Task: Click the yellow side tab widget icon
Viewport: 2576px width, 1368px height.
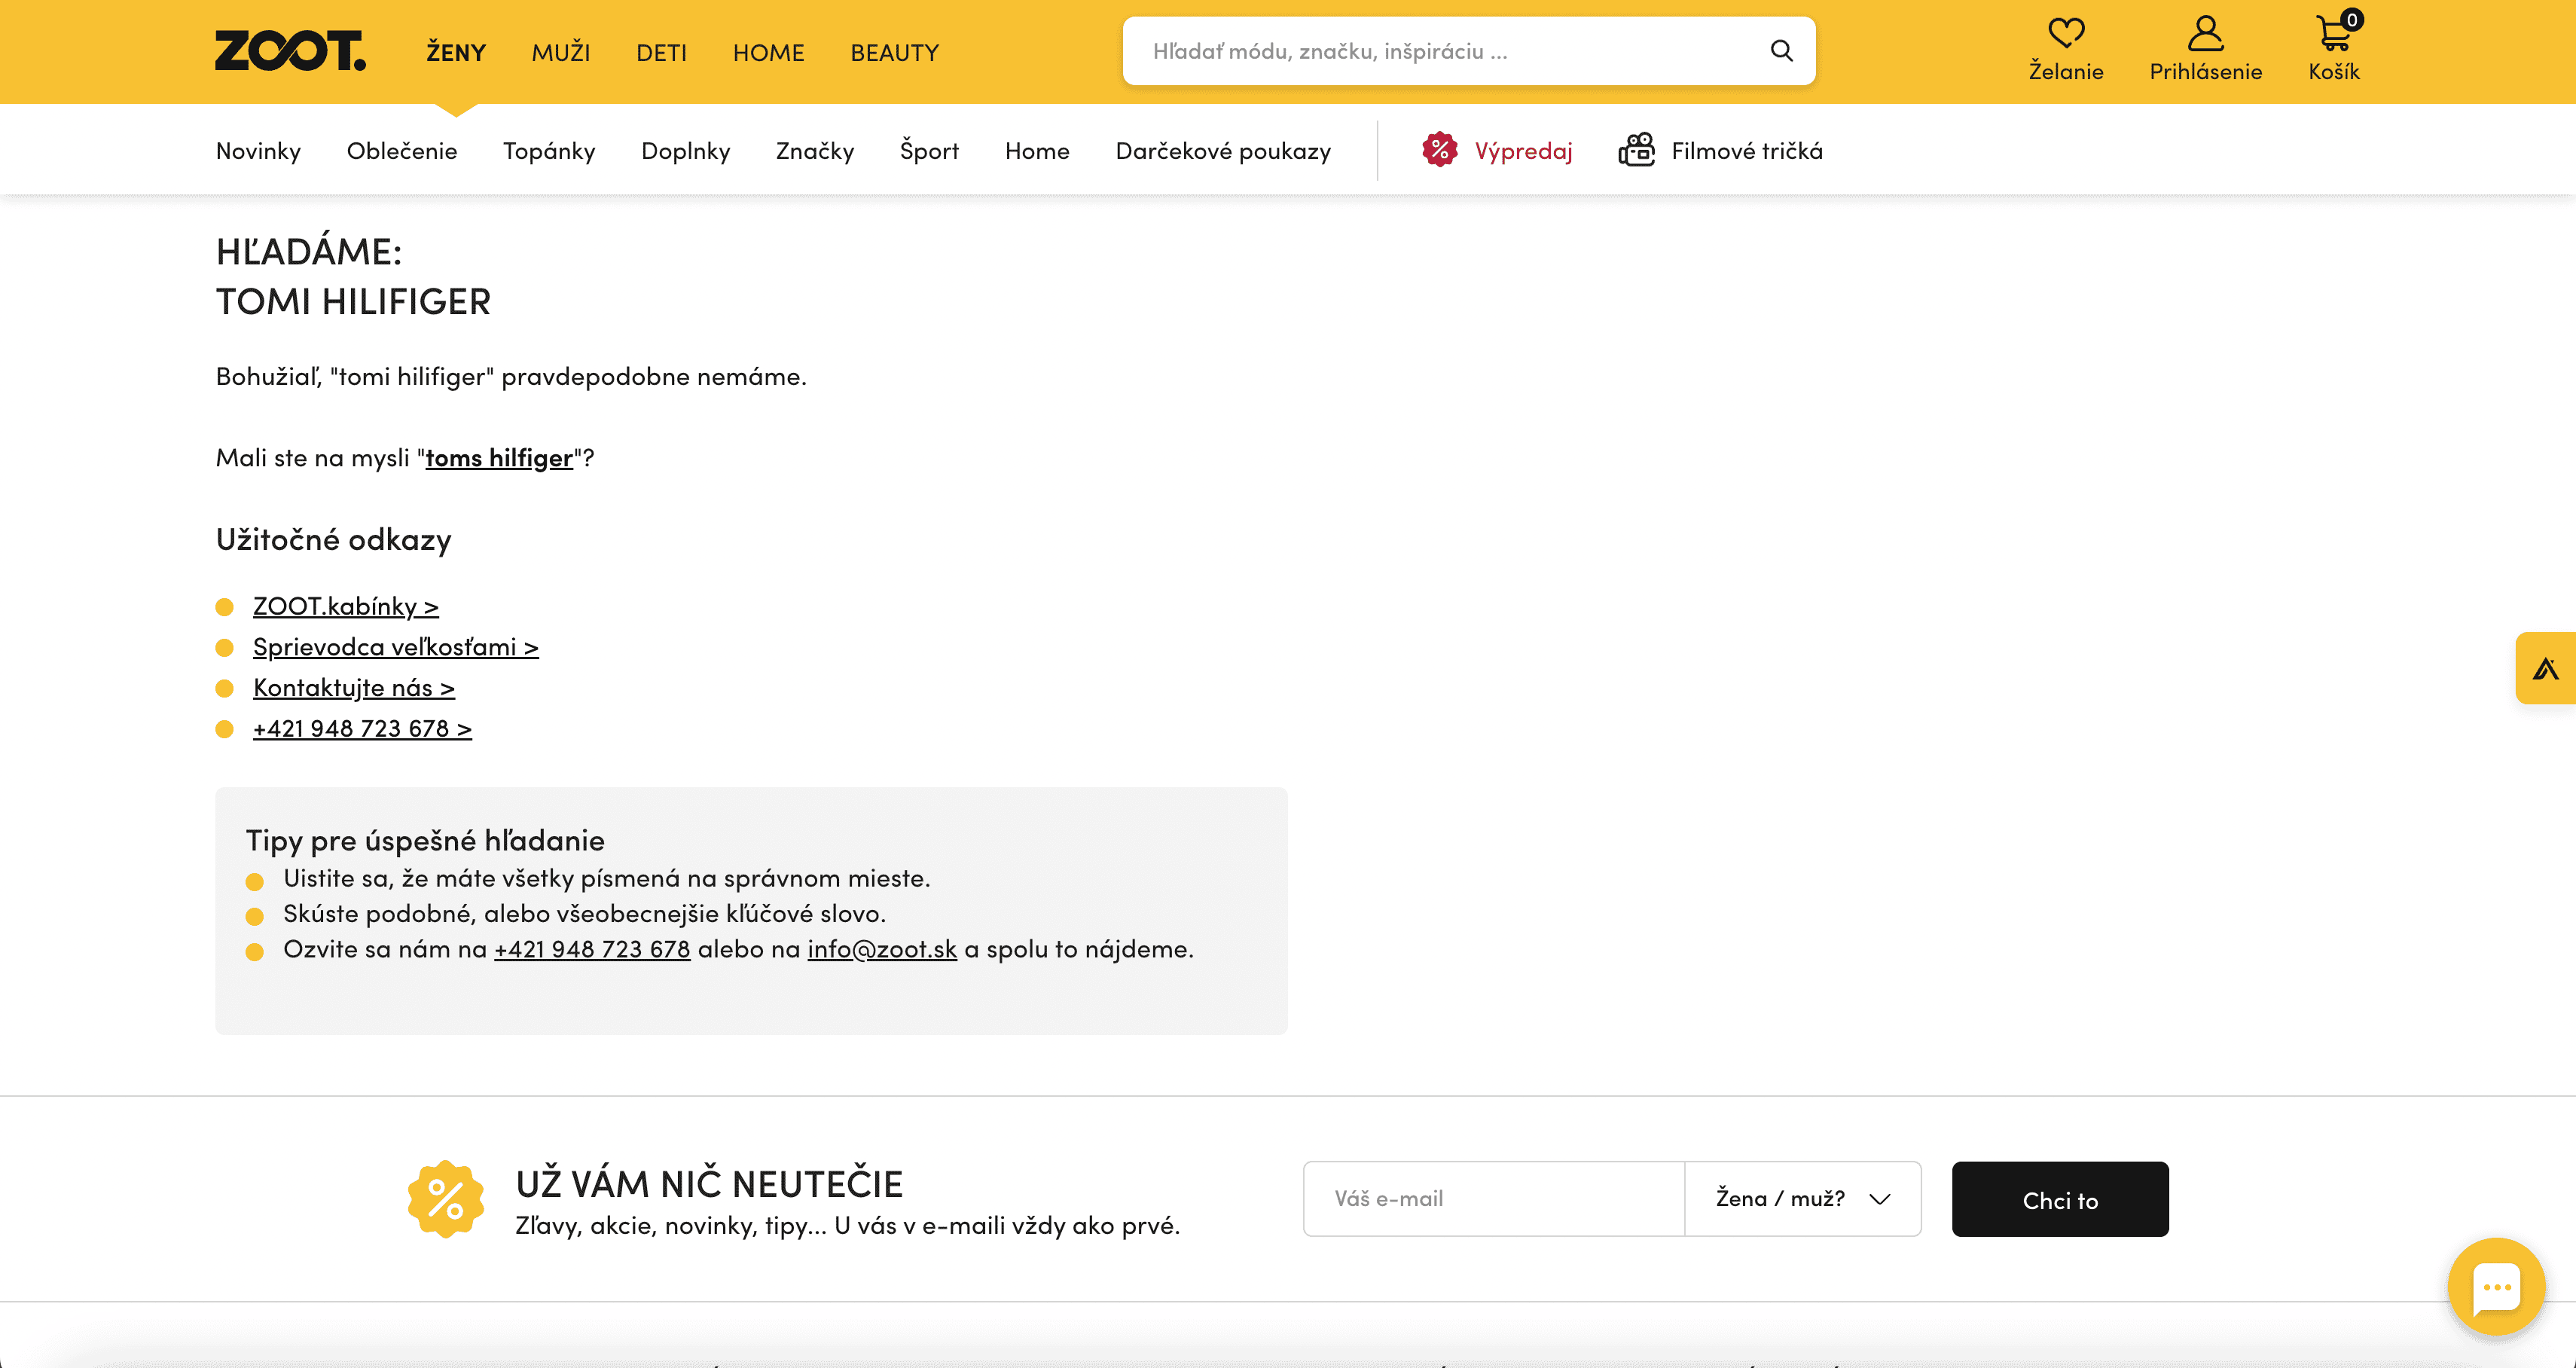Action: point(2545,668)
